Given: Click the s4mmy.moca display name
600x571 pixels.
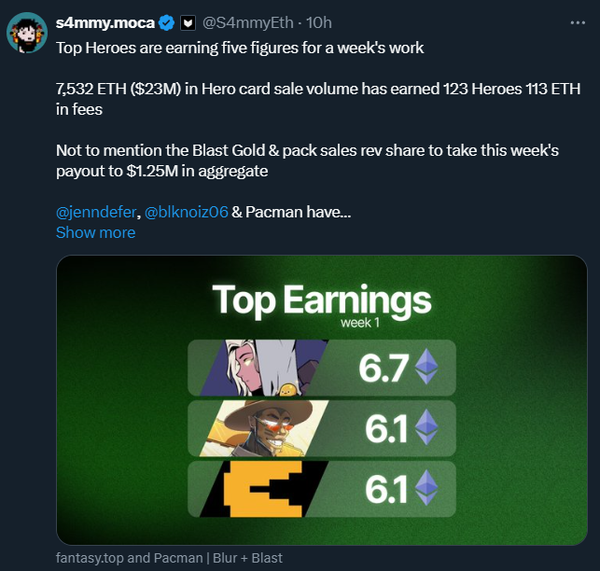Looking at the screenshot, I should (105, 22).
